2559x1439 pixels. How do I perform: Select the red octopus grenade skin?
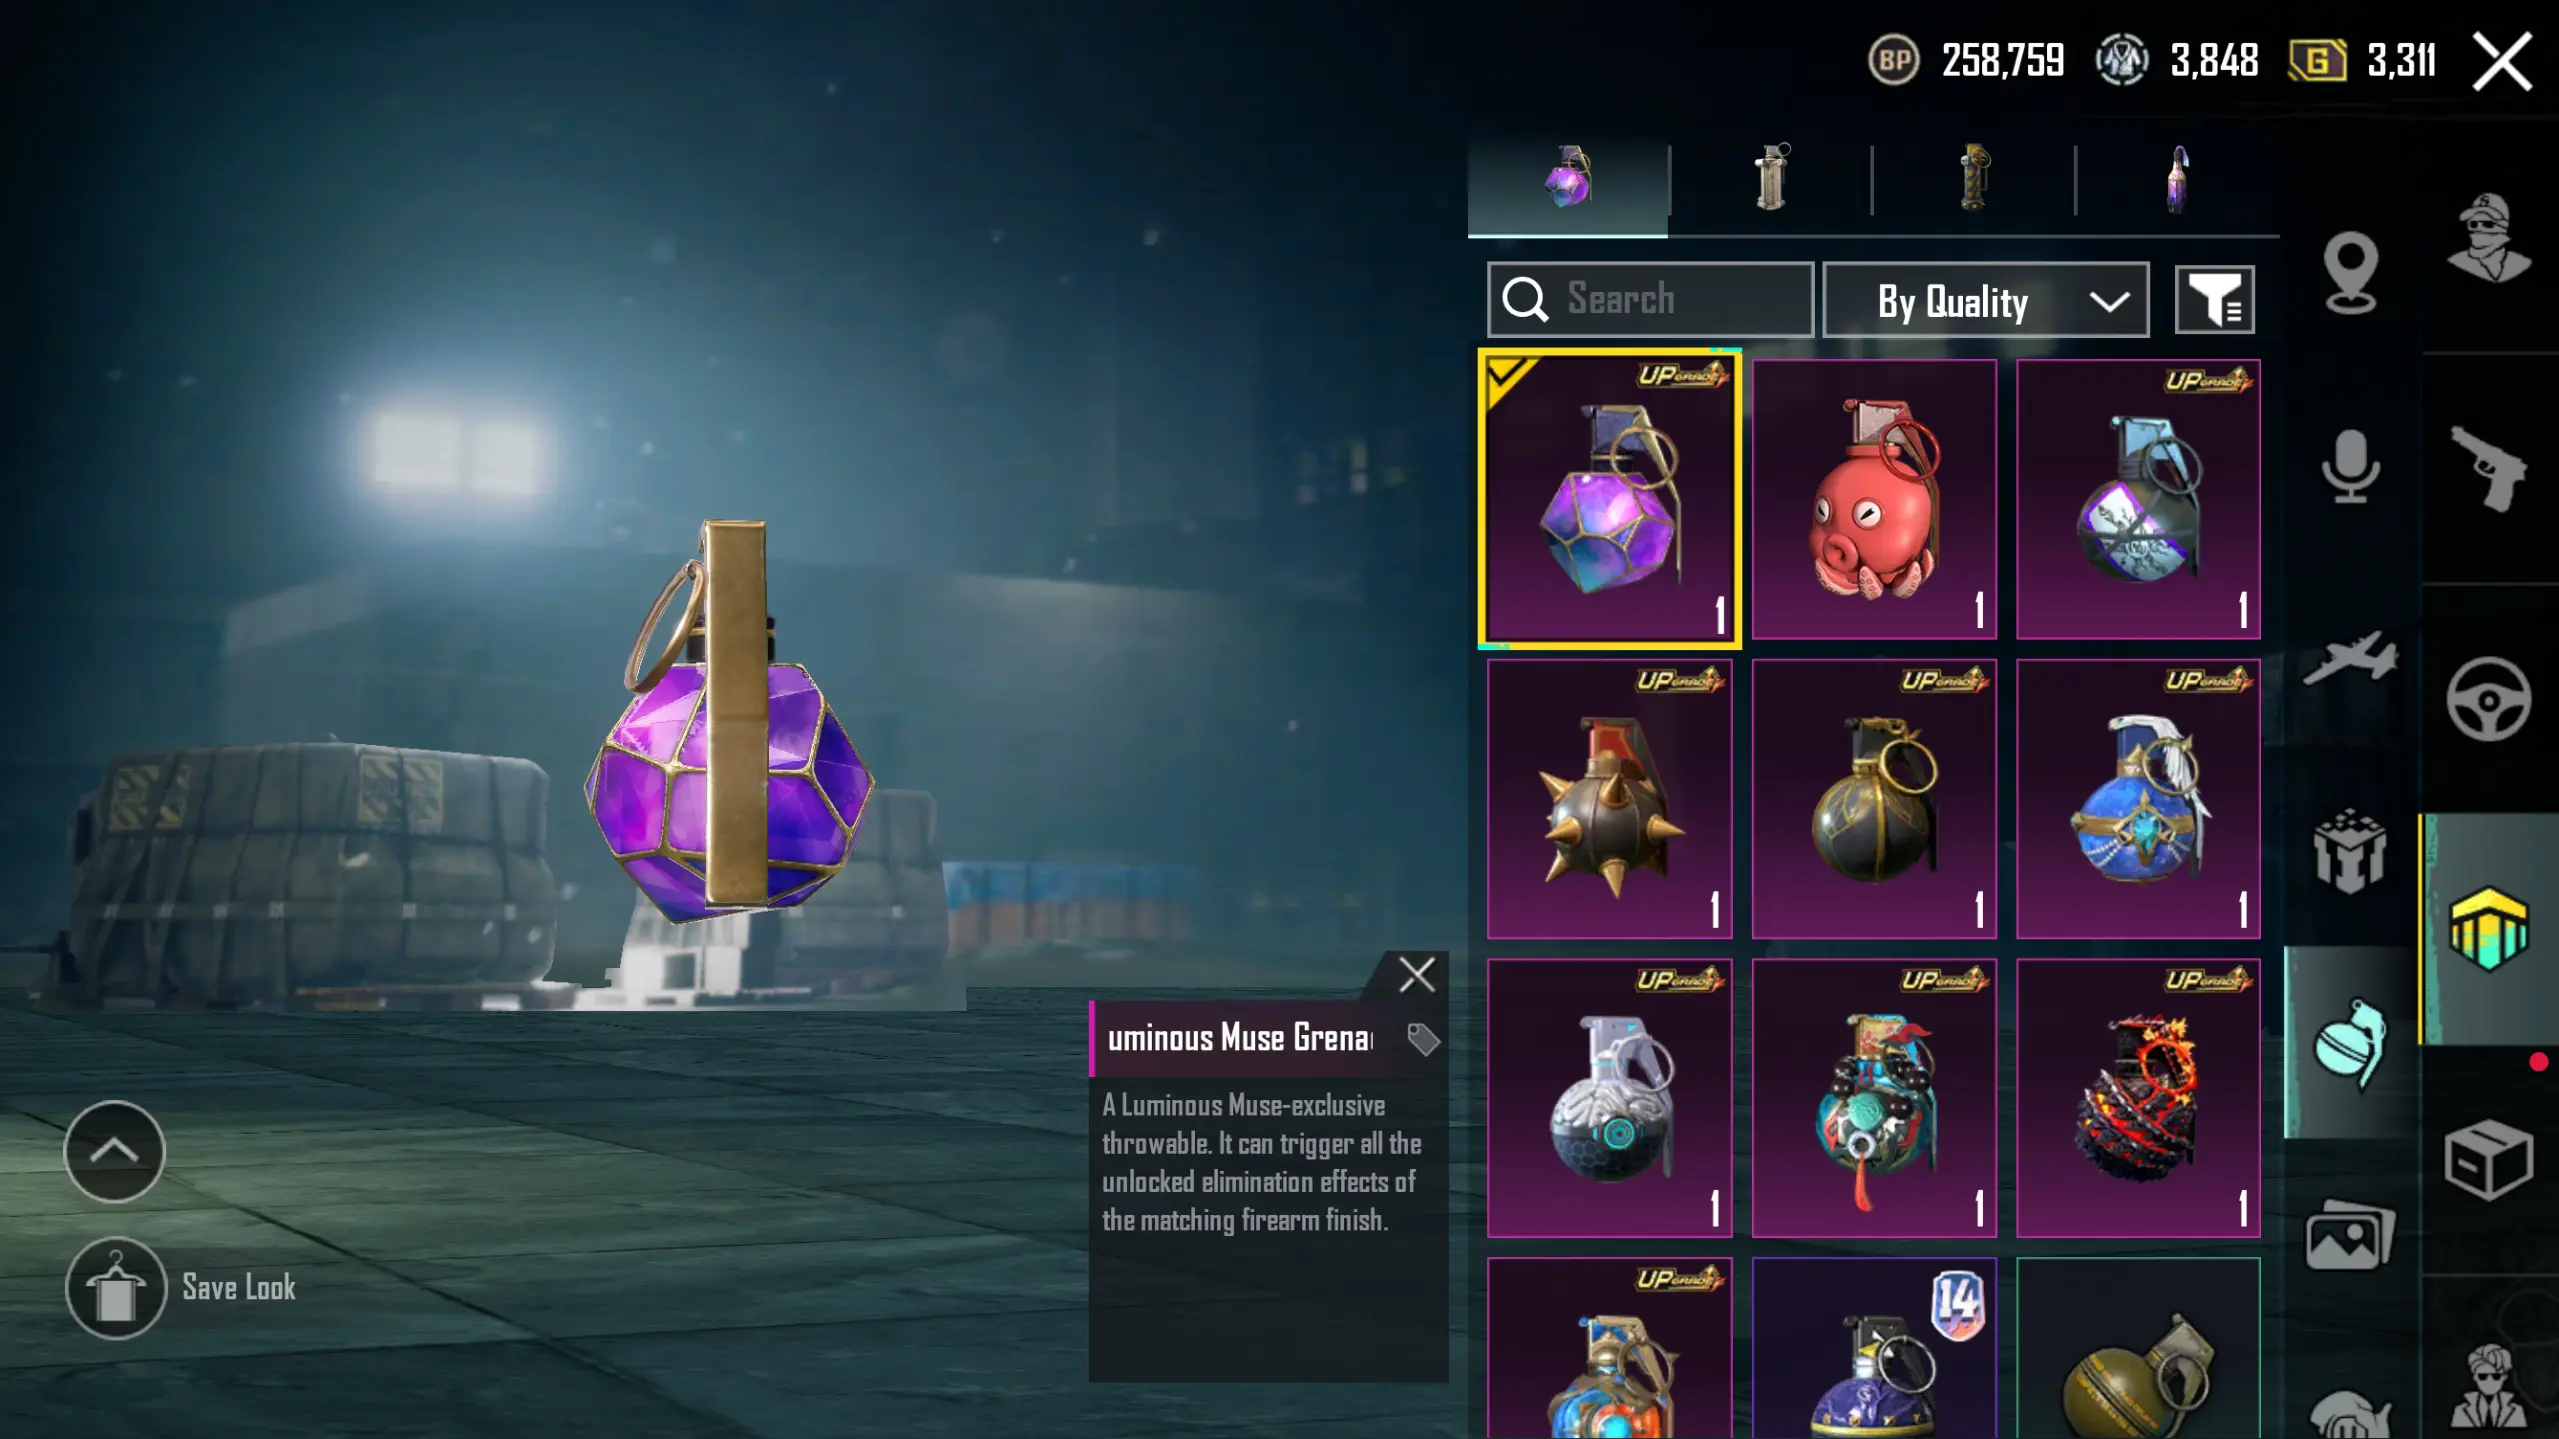point(1874,499)
